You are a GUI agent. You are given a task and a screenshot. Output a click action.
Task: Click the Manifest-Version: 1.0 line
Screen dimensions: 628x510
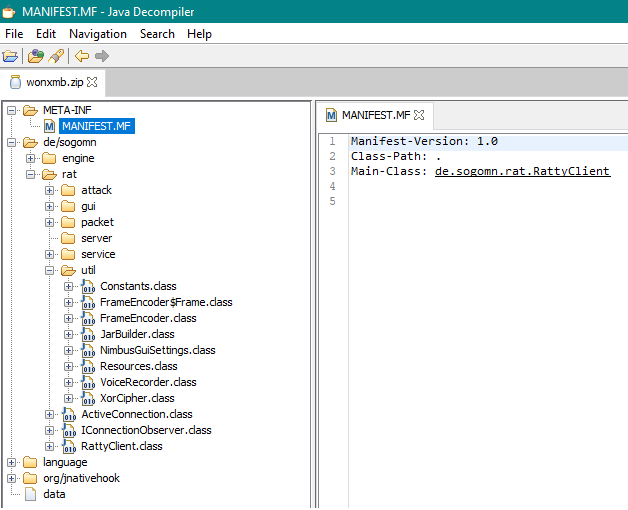click(x=424, y=141)
